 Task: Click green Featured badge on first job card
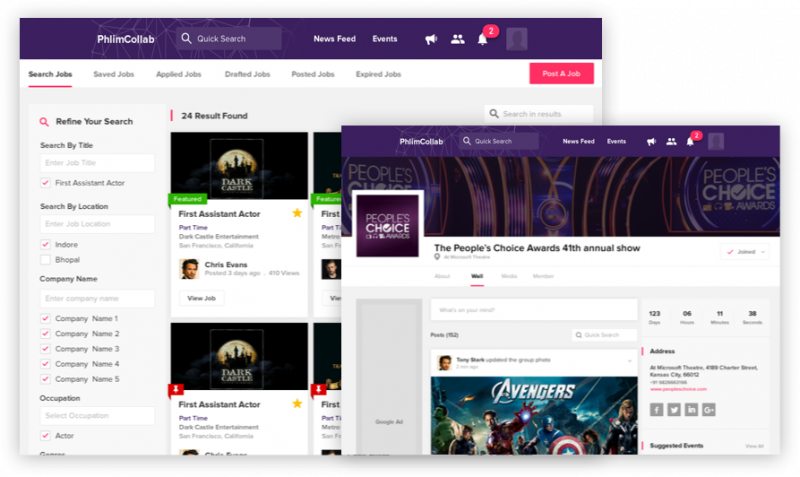(187, 199)
